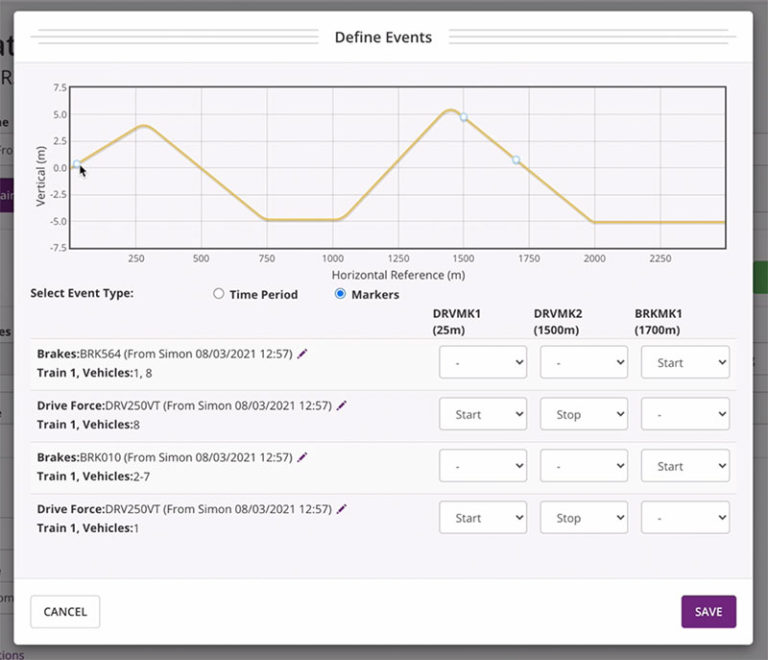Click the edit pencil next to Brakes BRK564
Viewport: 768px width, 660px height.
pyautogui.click(x=303, y=353)
